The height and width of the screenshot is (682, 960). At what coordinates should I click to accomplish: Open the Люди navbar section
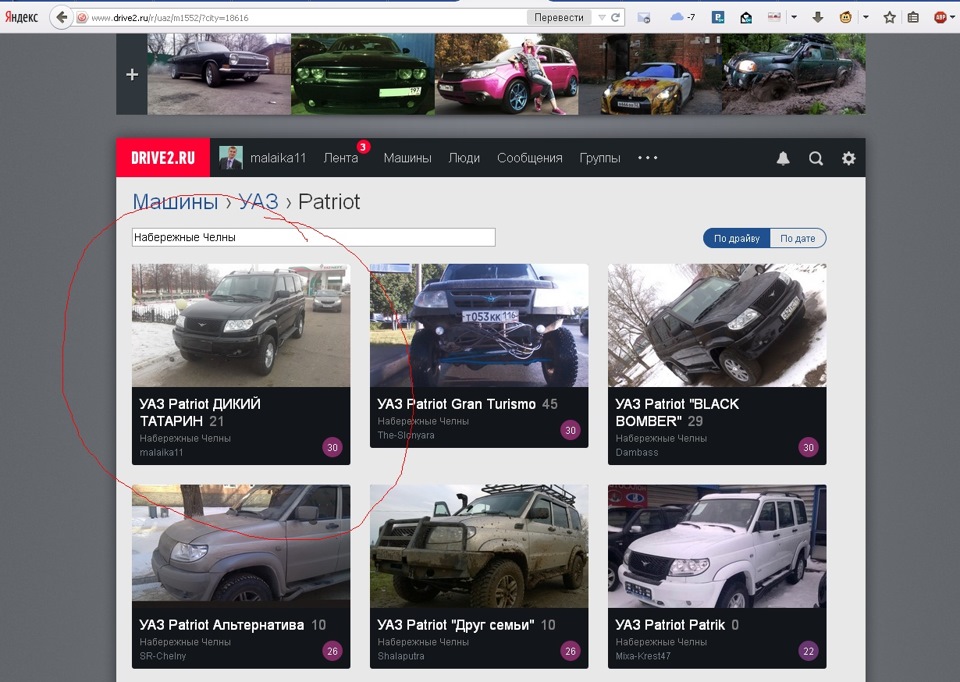click(464, 158)
